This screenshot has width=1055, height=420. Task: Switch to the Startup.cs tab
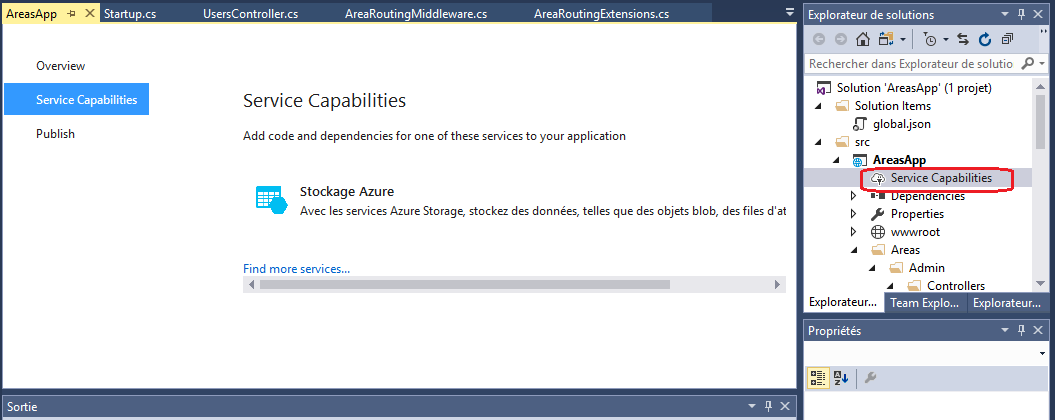(x=132, y=14)
